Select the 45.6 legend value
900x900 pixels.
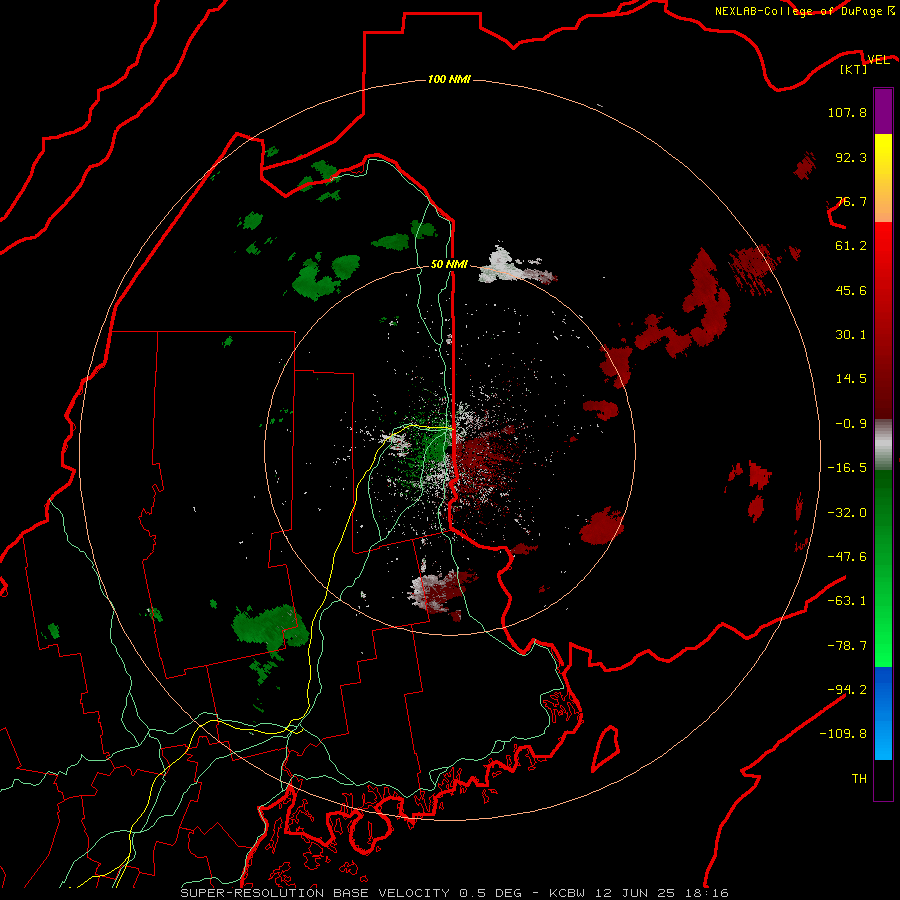coord(851,290)
